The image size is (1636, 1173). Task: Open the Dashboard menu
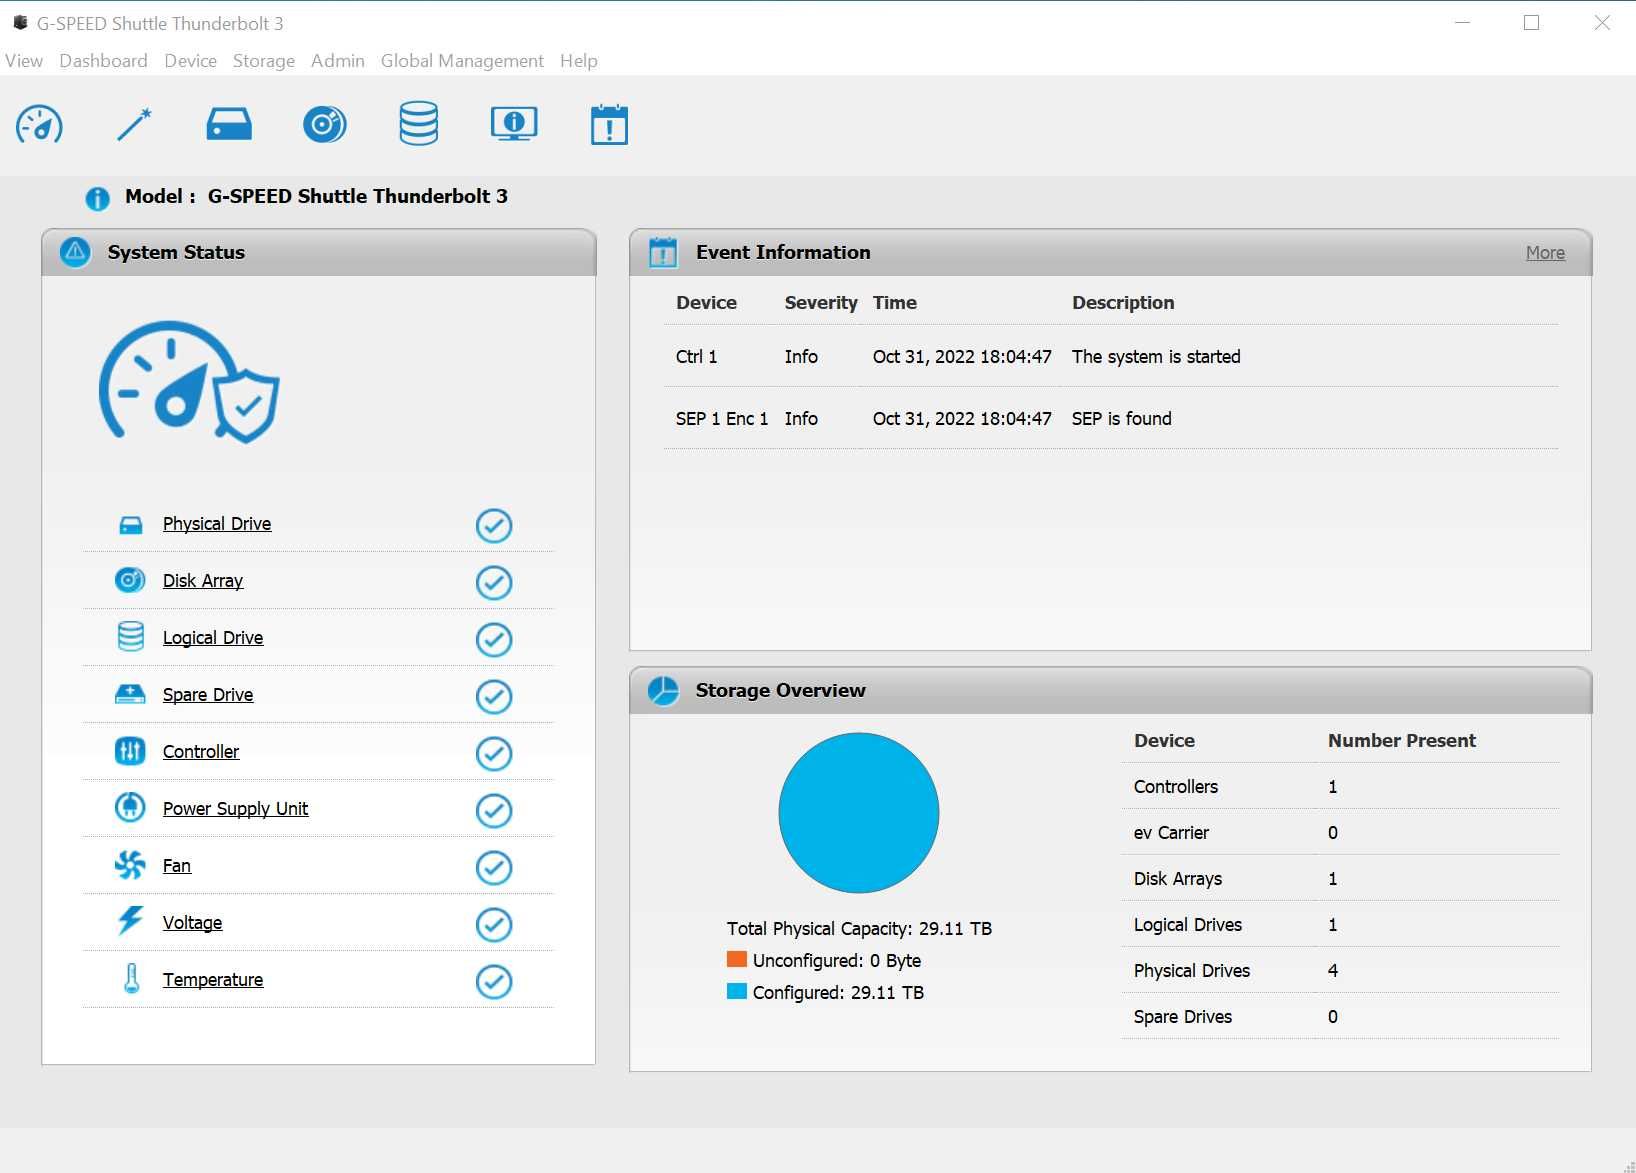[x=103, y=61]
